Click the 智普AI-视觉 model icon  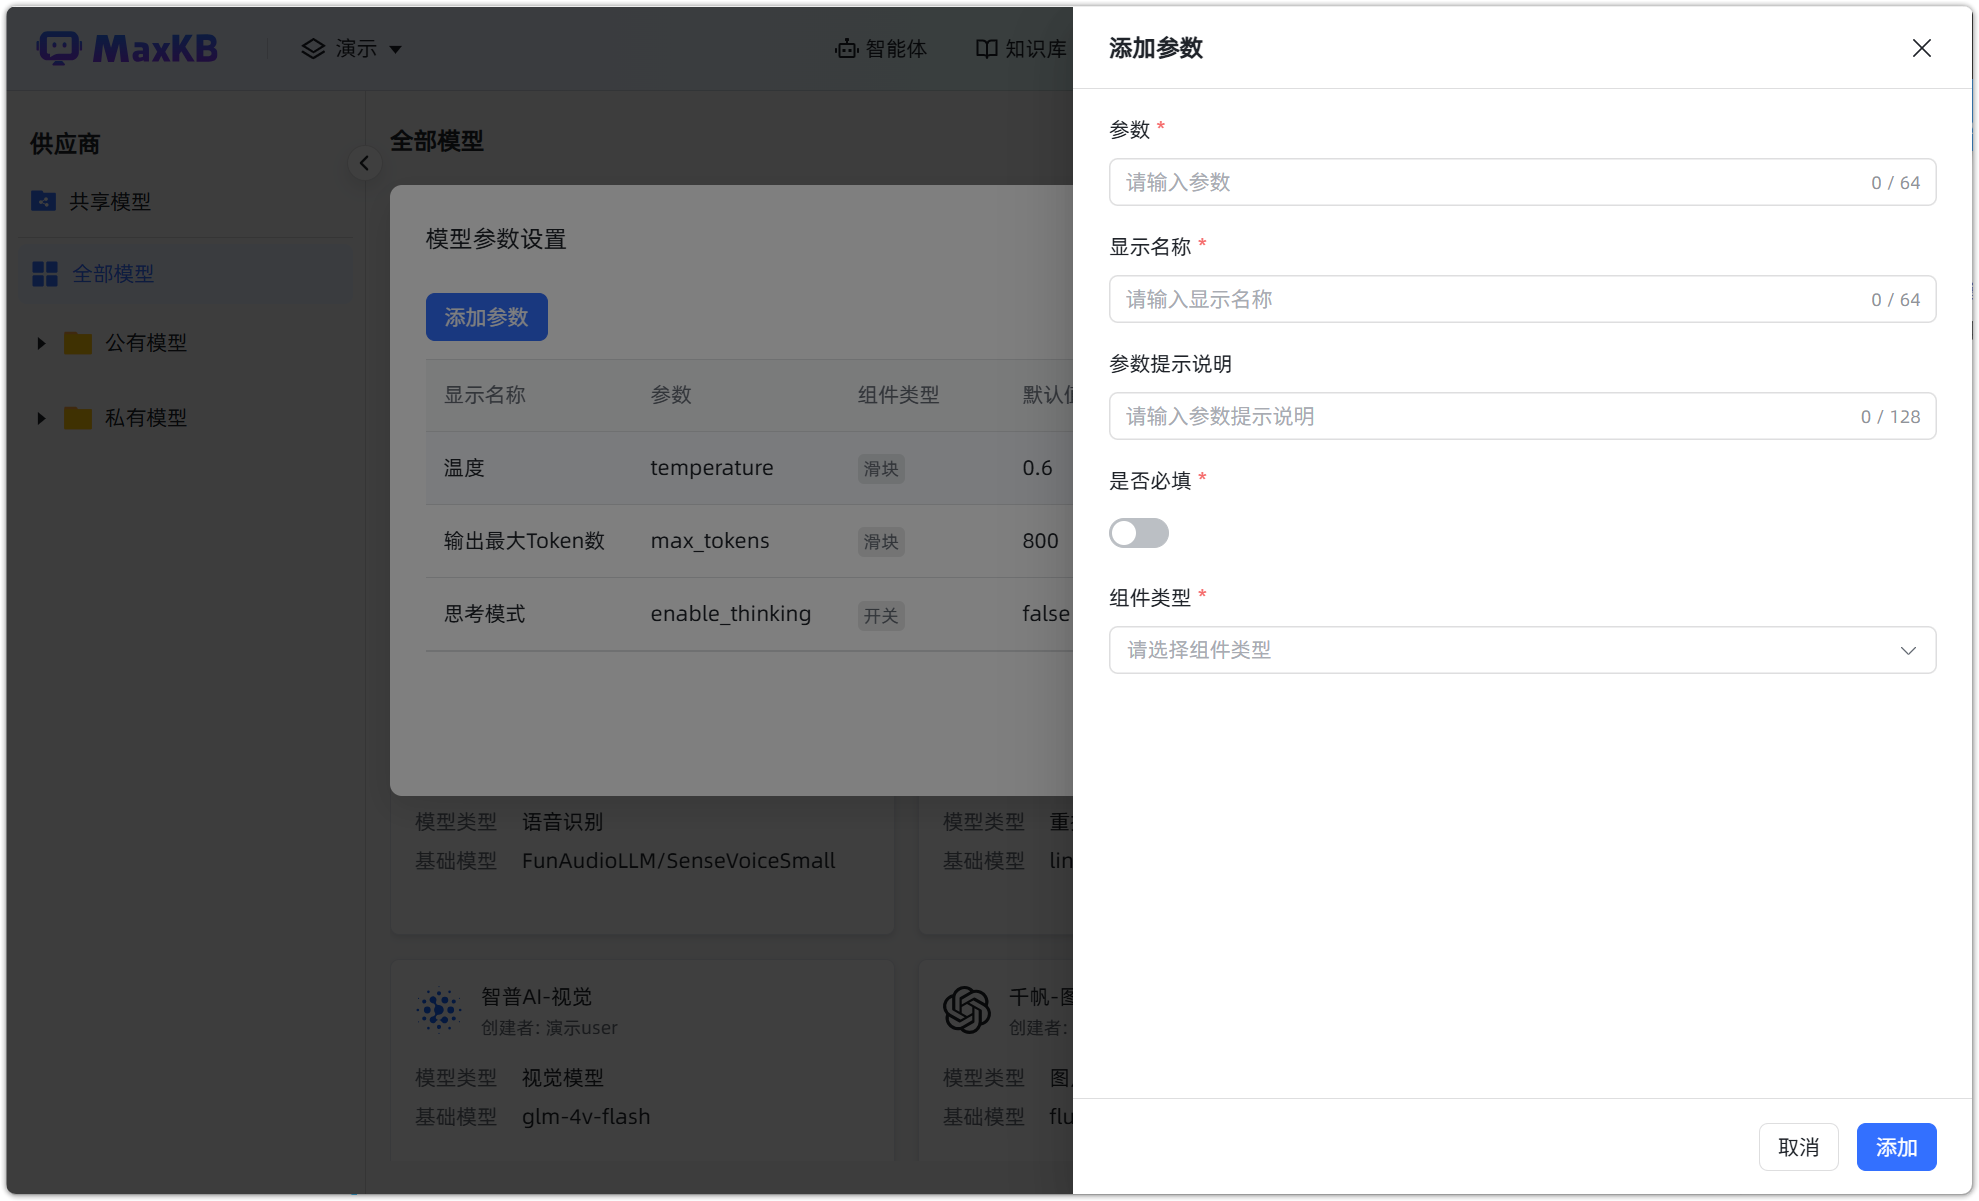(438, 1009)
